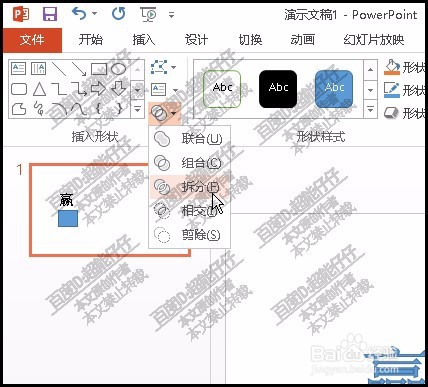Switch to the 开始 tab
This screenshot has height=387, width=428.
point(91,40)
